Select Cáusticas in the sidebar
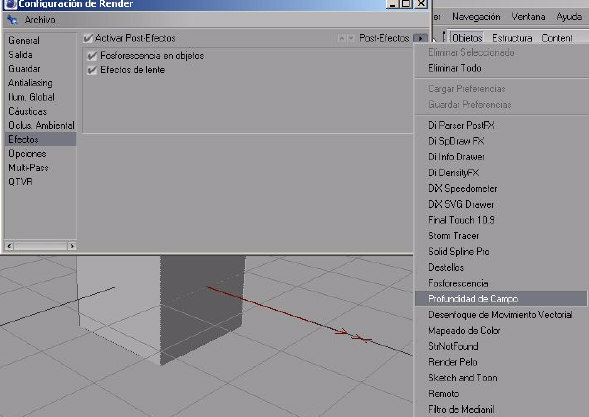This screenshot has height=417, width=589. pos(27,111)
